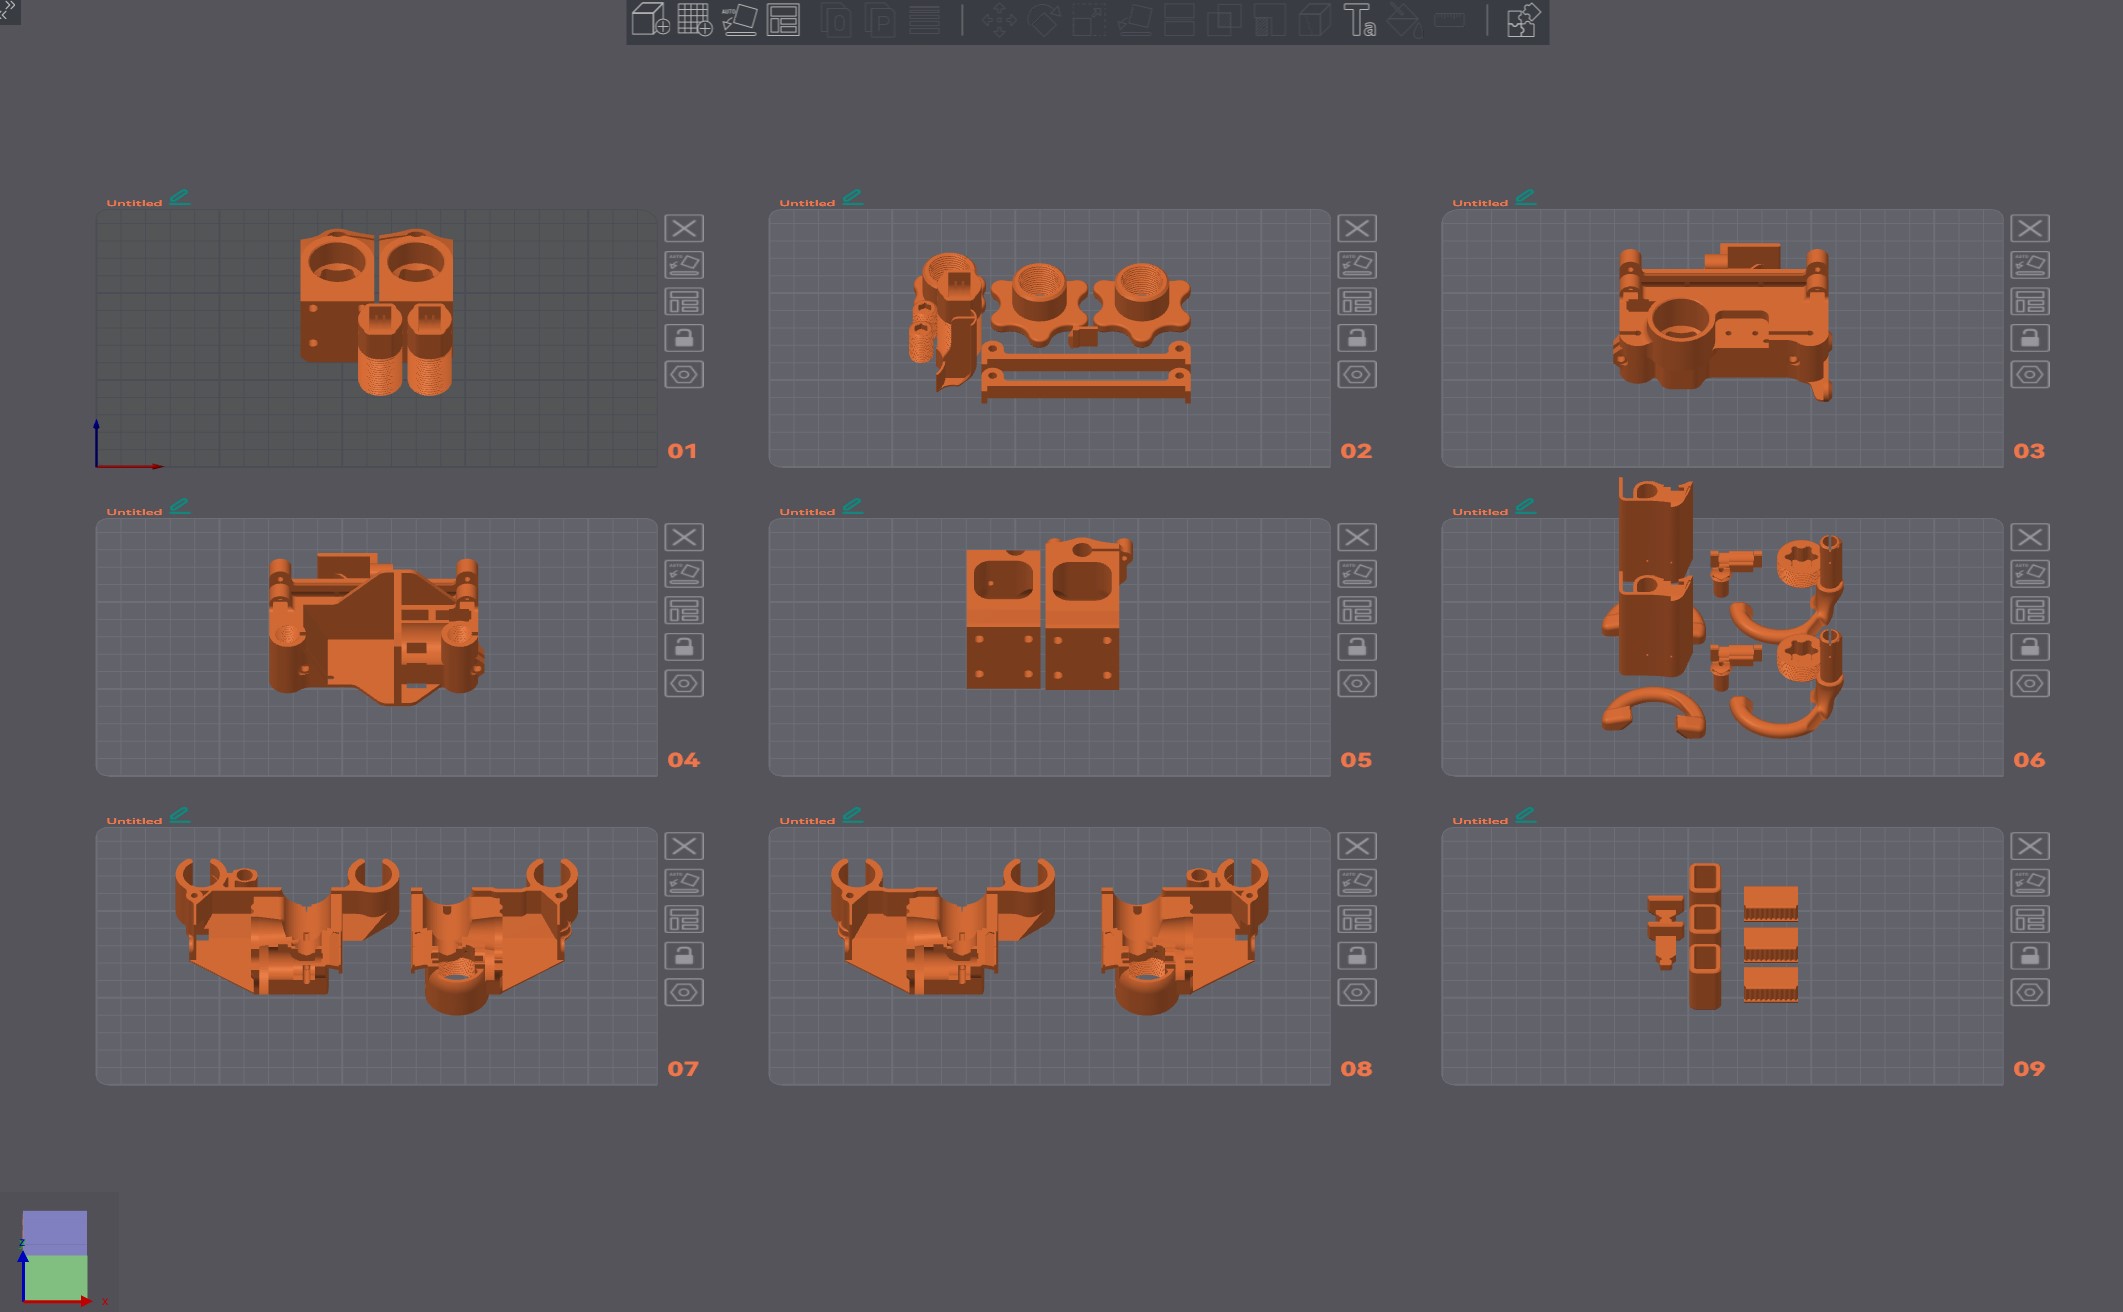Delete plate 09 using the X icon
The height and width of the screenshot is (1312, 2123).
pos(2030,846)
